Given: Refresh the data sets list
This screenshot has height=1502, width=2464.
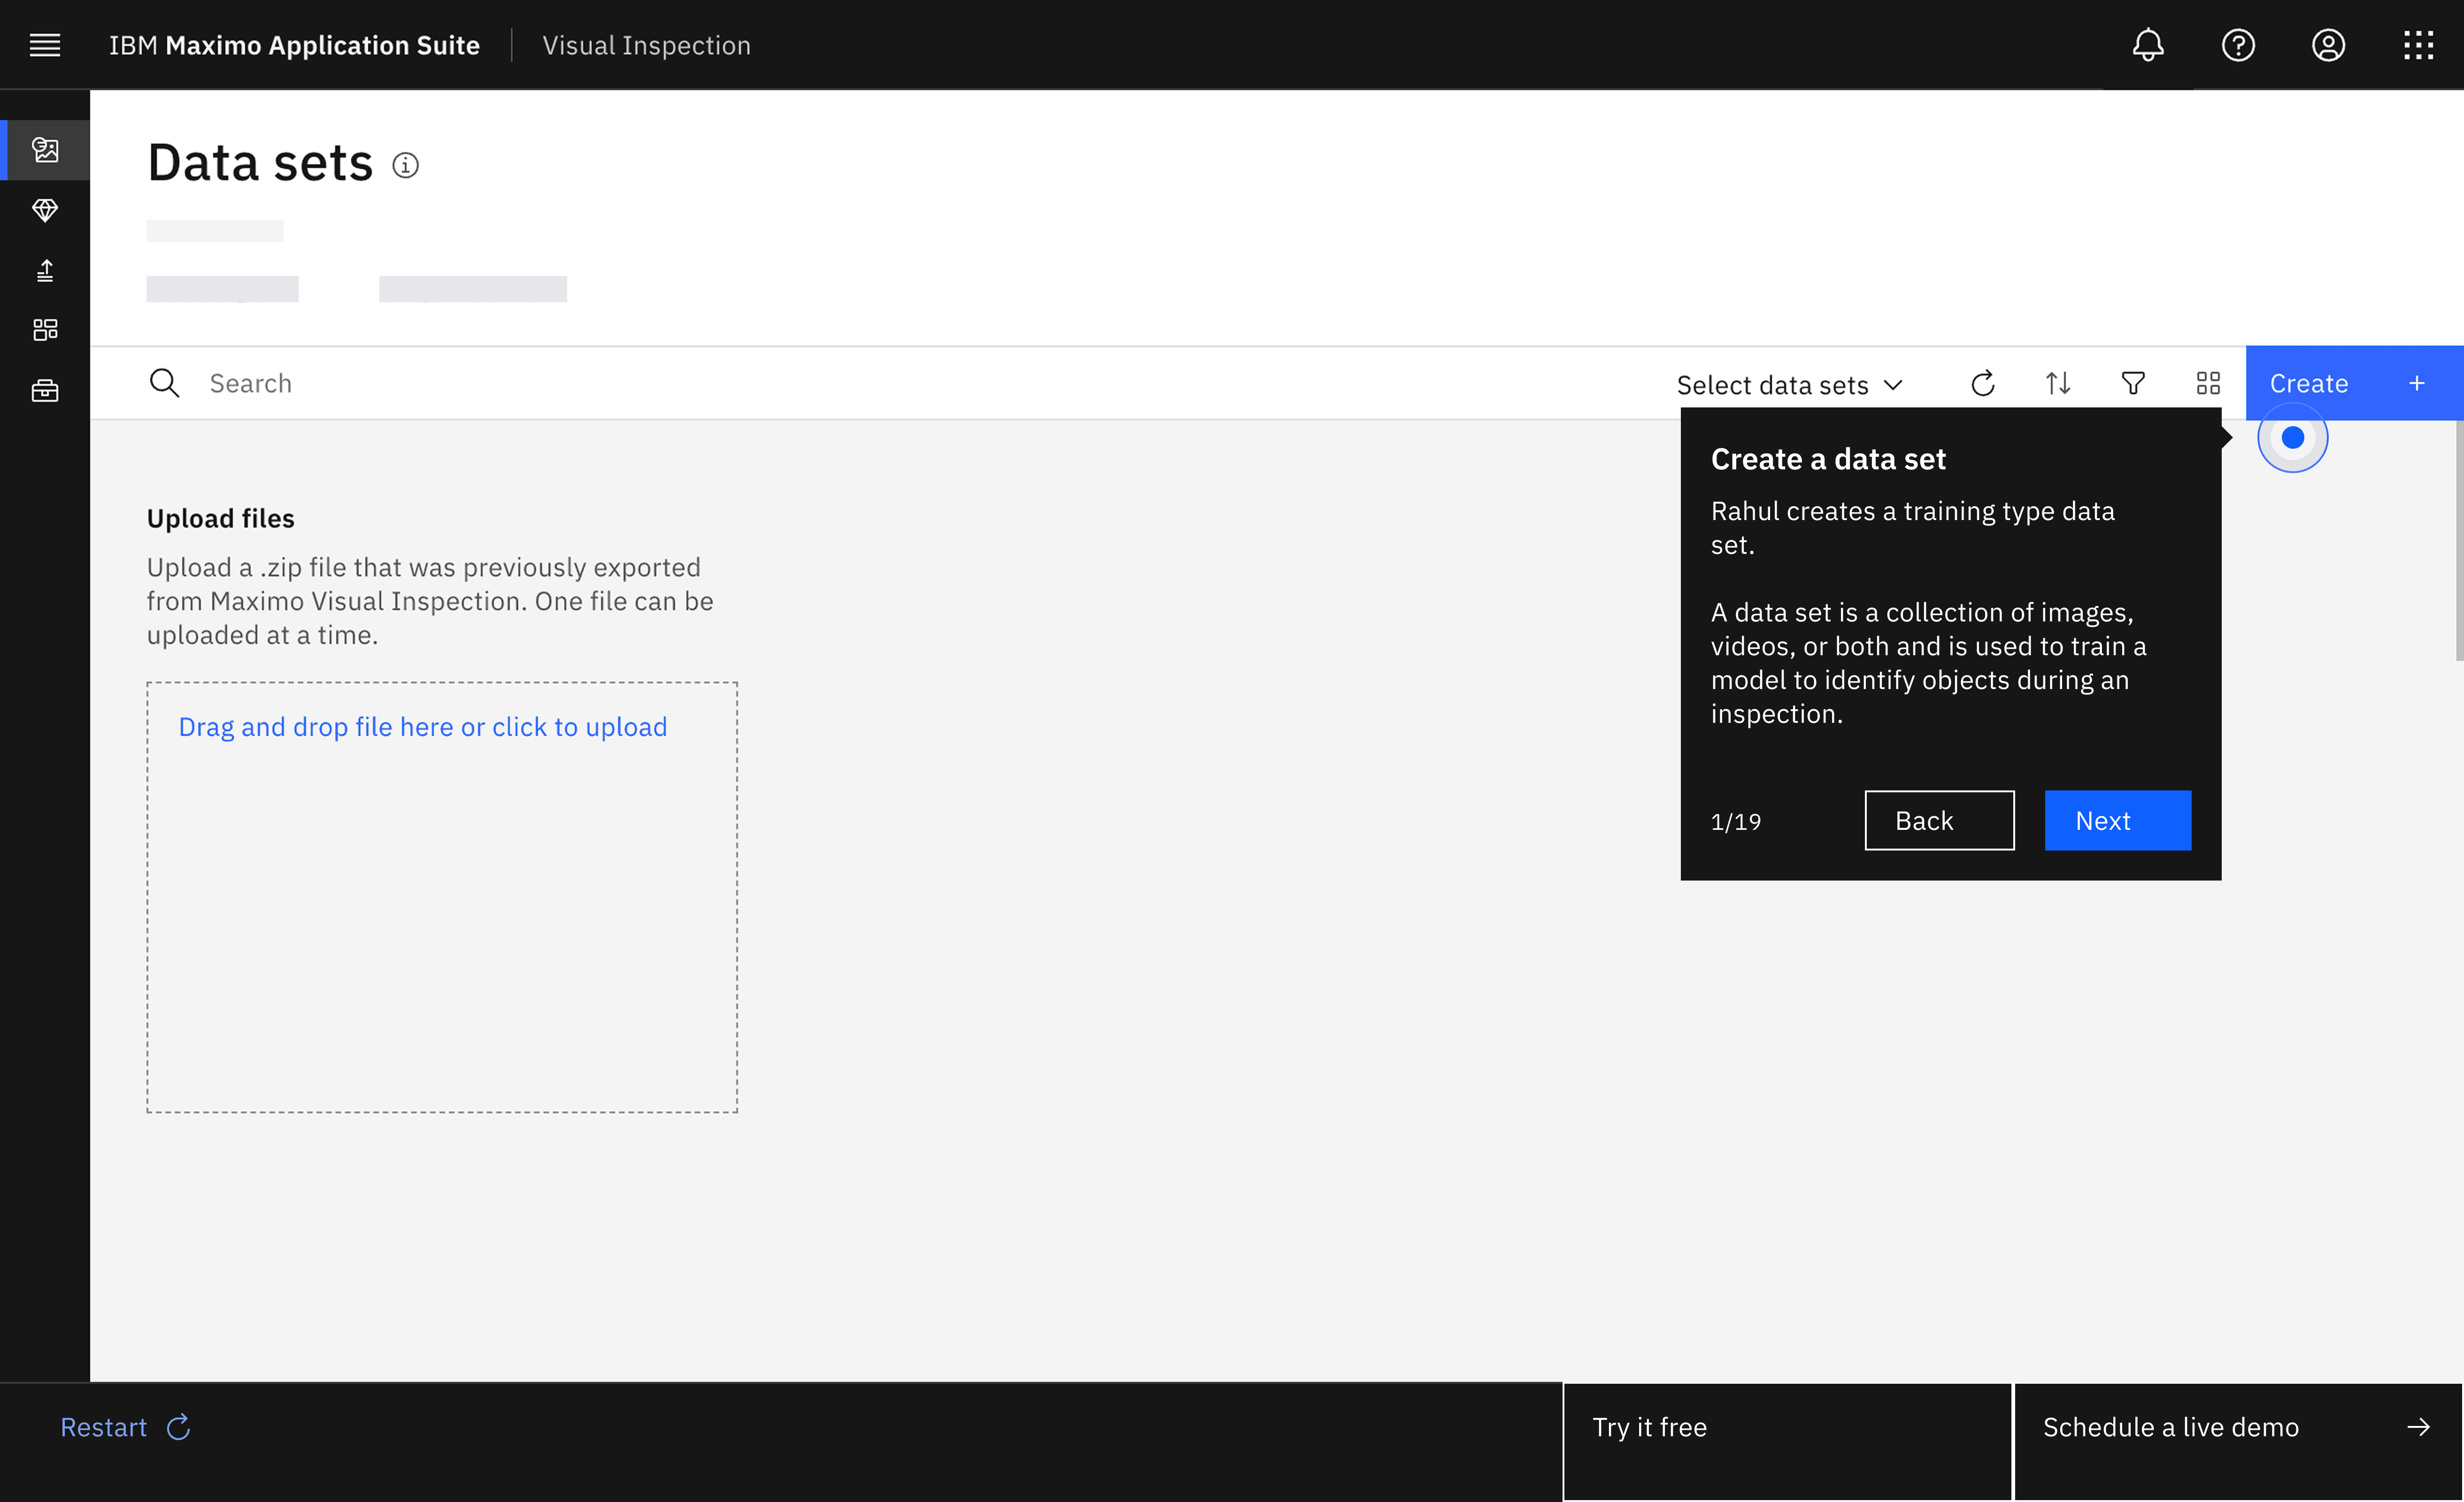Looking at the screenshot, I should tap(1983, 383).
